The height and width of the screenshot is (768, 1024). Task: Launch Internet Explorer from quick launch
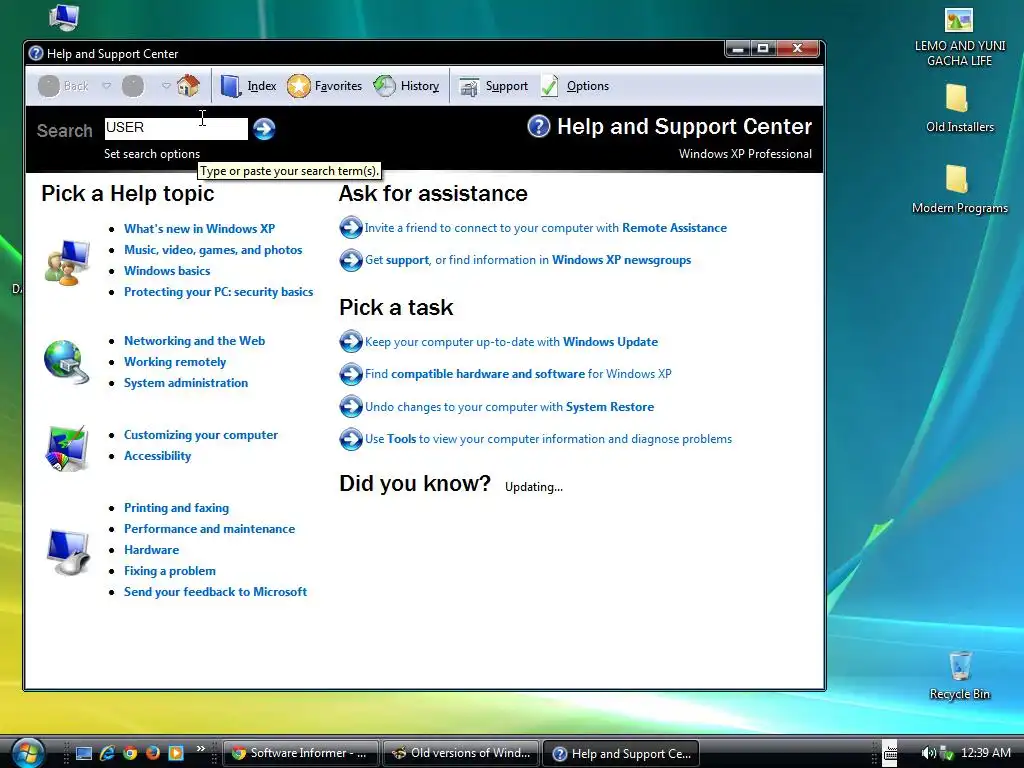point(107,753)
